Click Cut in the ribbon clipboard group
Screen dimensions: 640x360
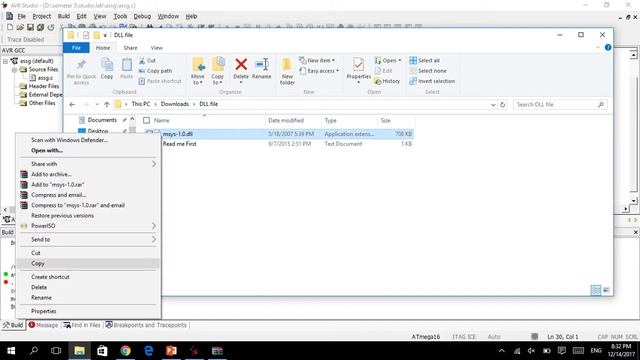click(147, 60)
